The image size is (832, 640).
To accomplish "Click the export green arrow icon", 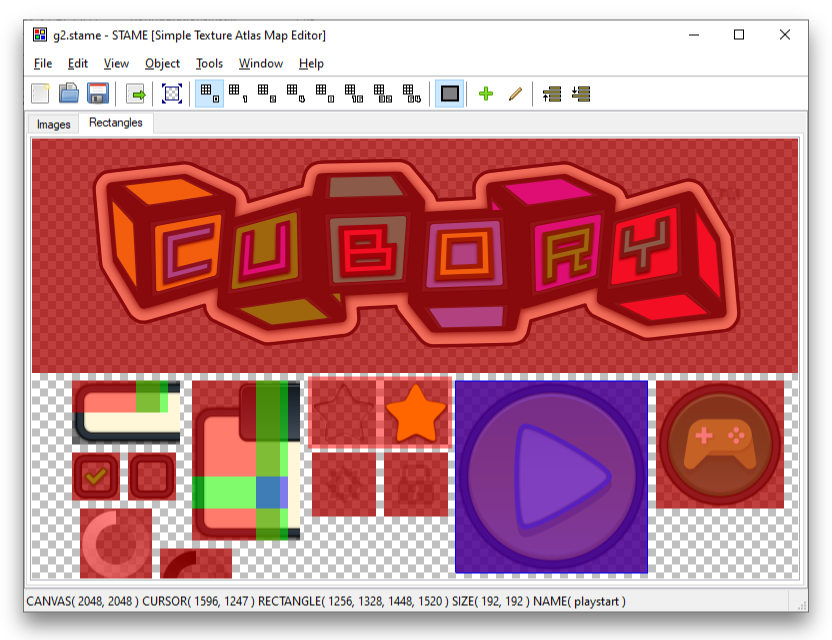I will click(x=136, y=94).
